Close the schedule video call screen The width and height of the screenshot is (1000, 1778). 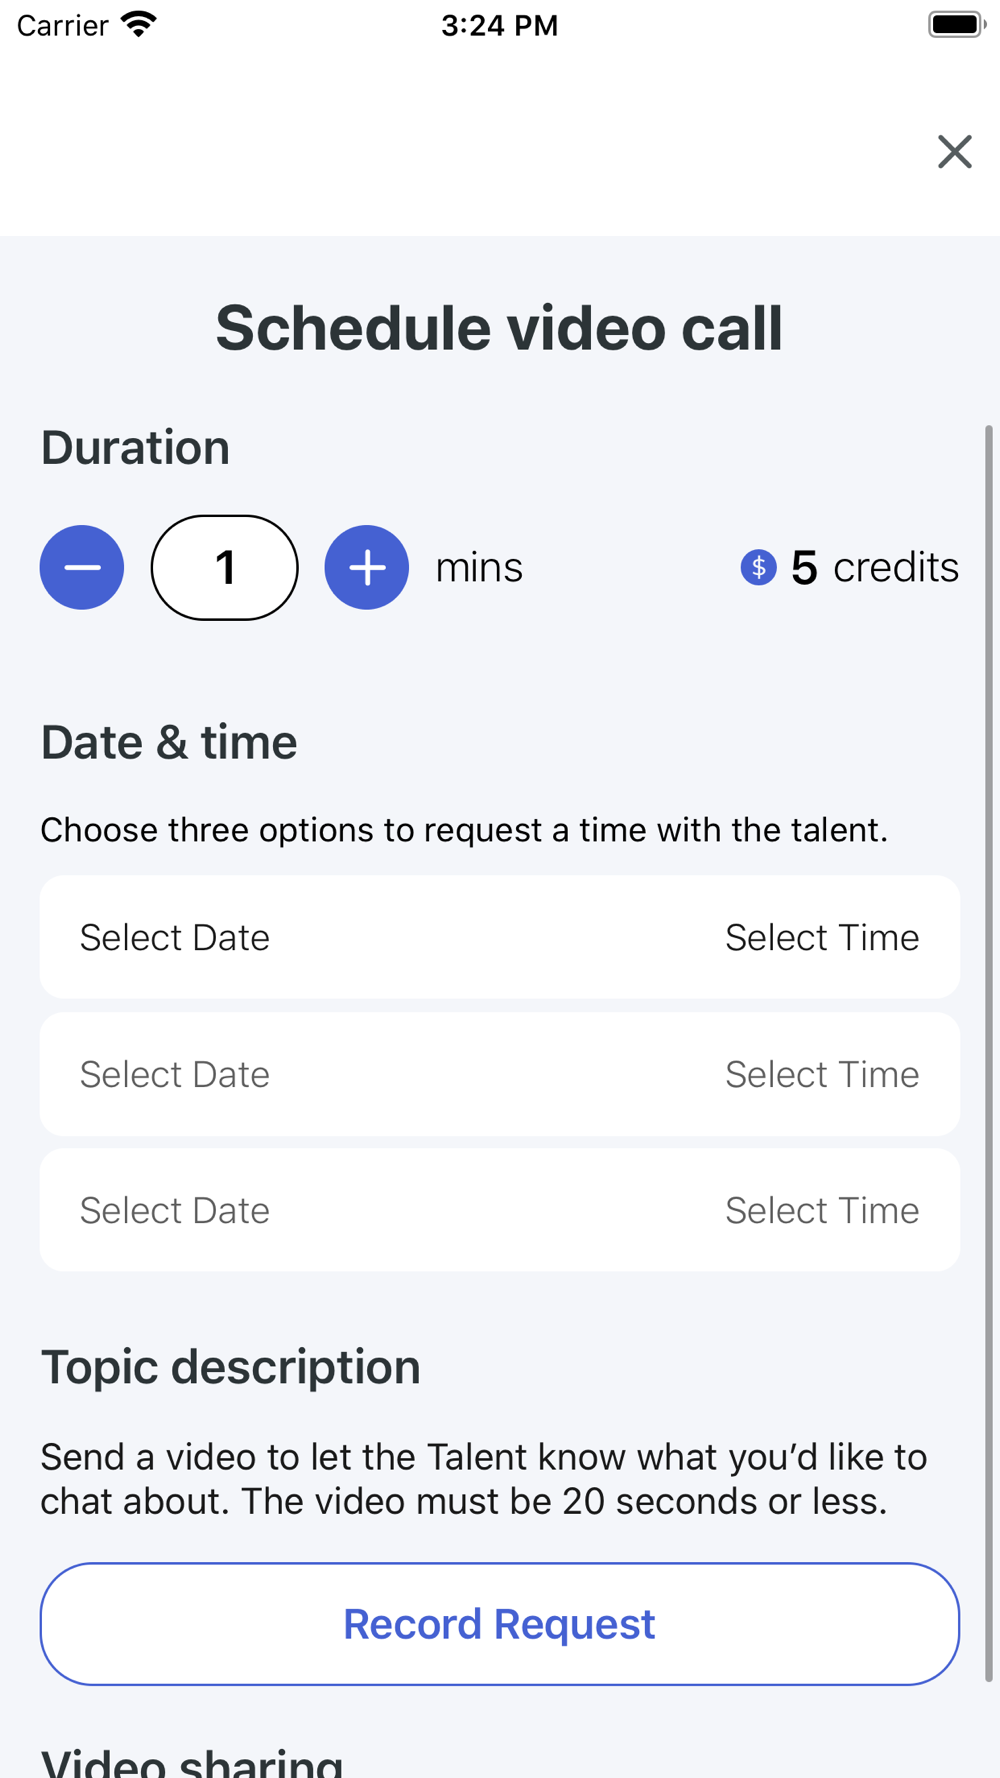955,152
